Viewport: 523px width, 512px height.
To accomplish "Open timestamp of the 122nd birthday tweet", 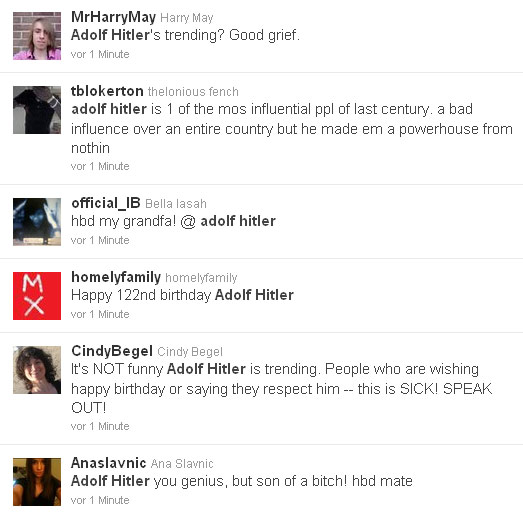I will [x=100, y=314].
